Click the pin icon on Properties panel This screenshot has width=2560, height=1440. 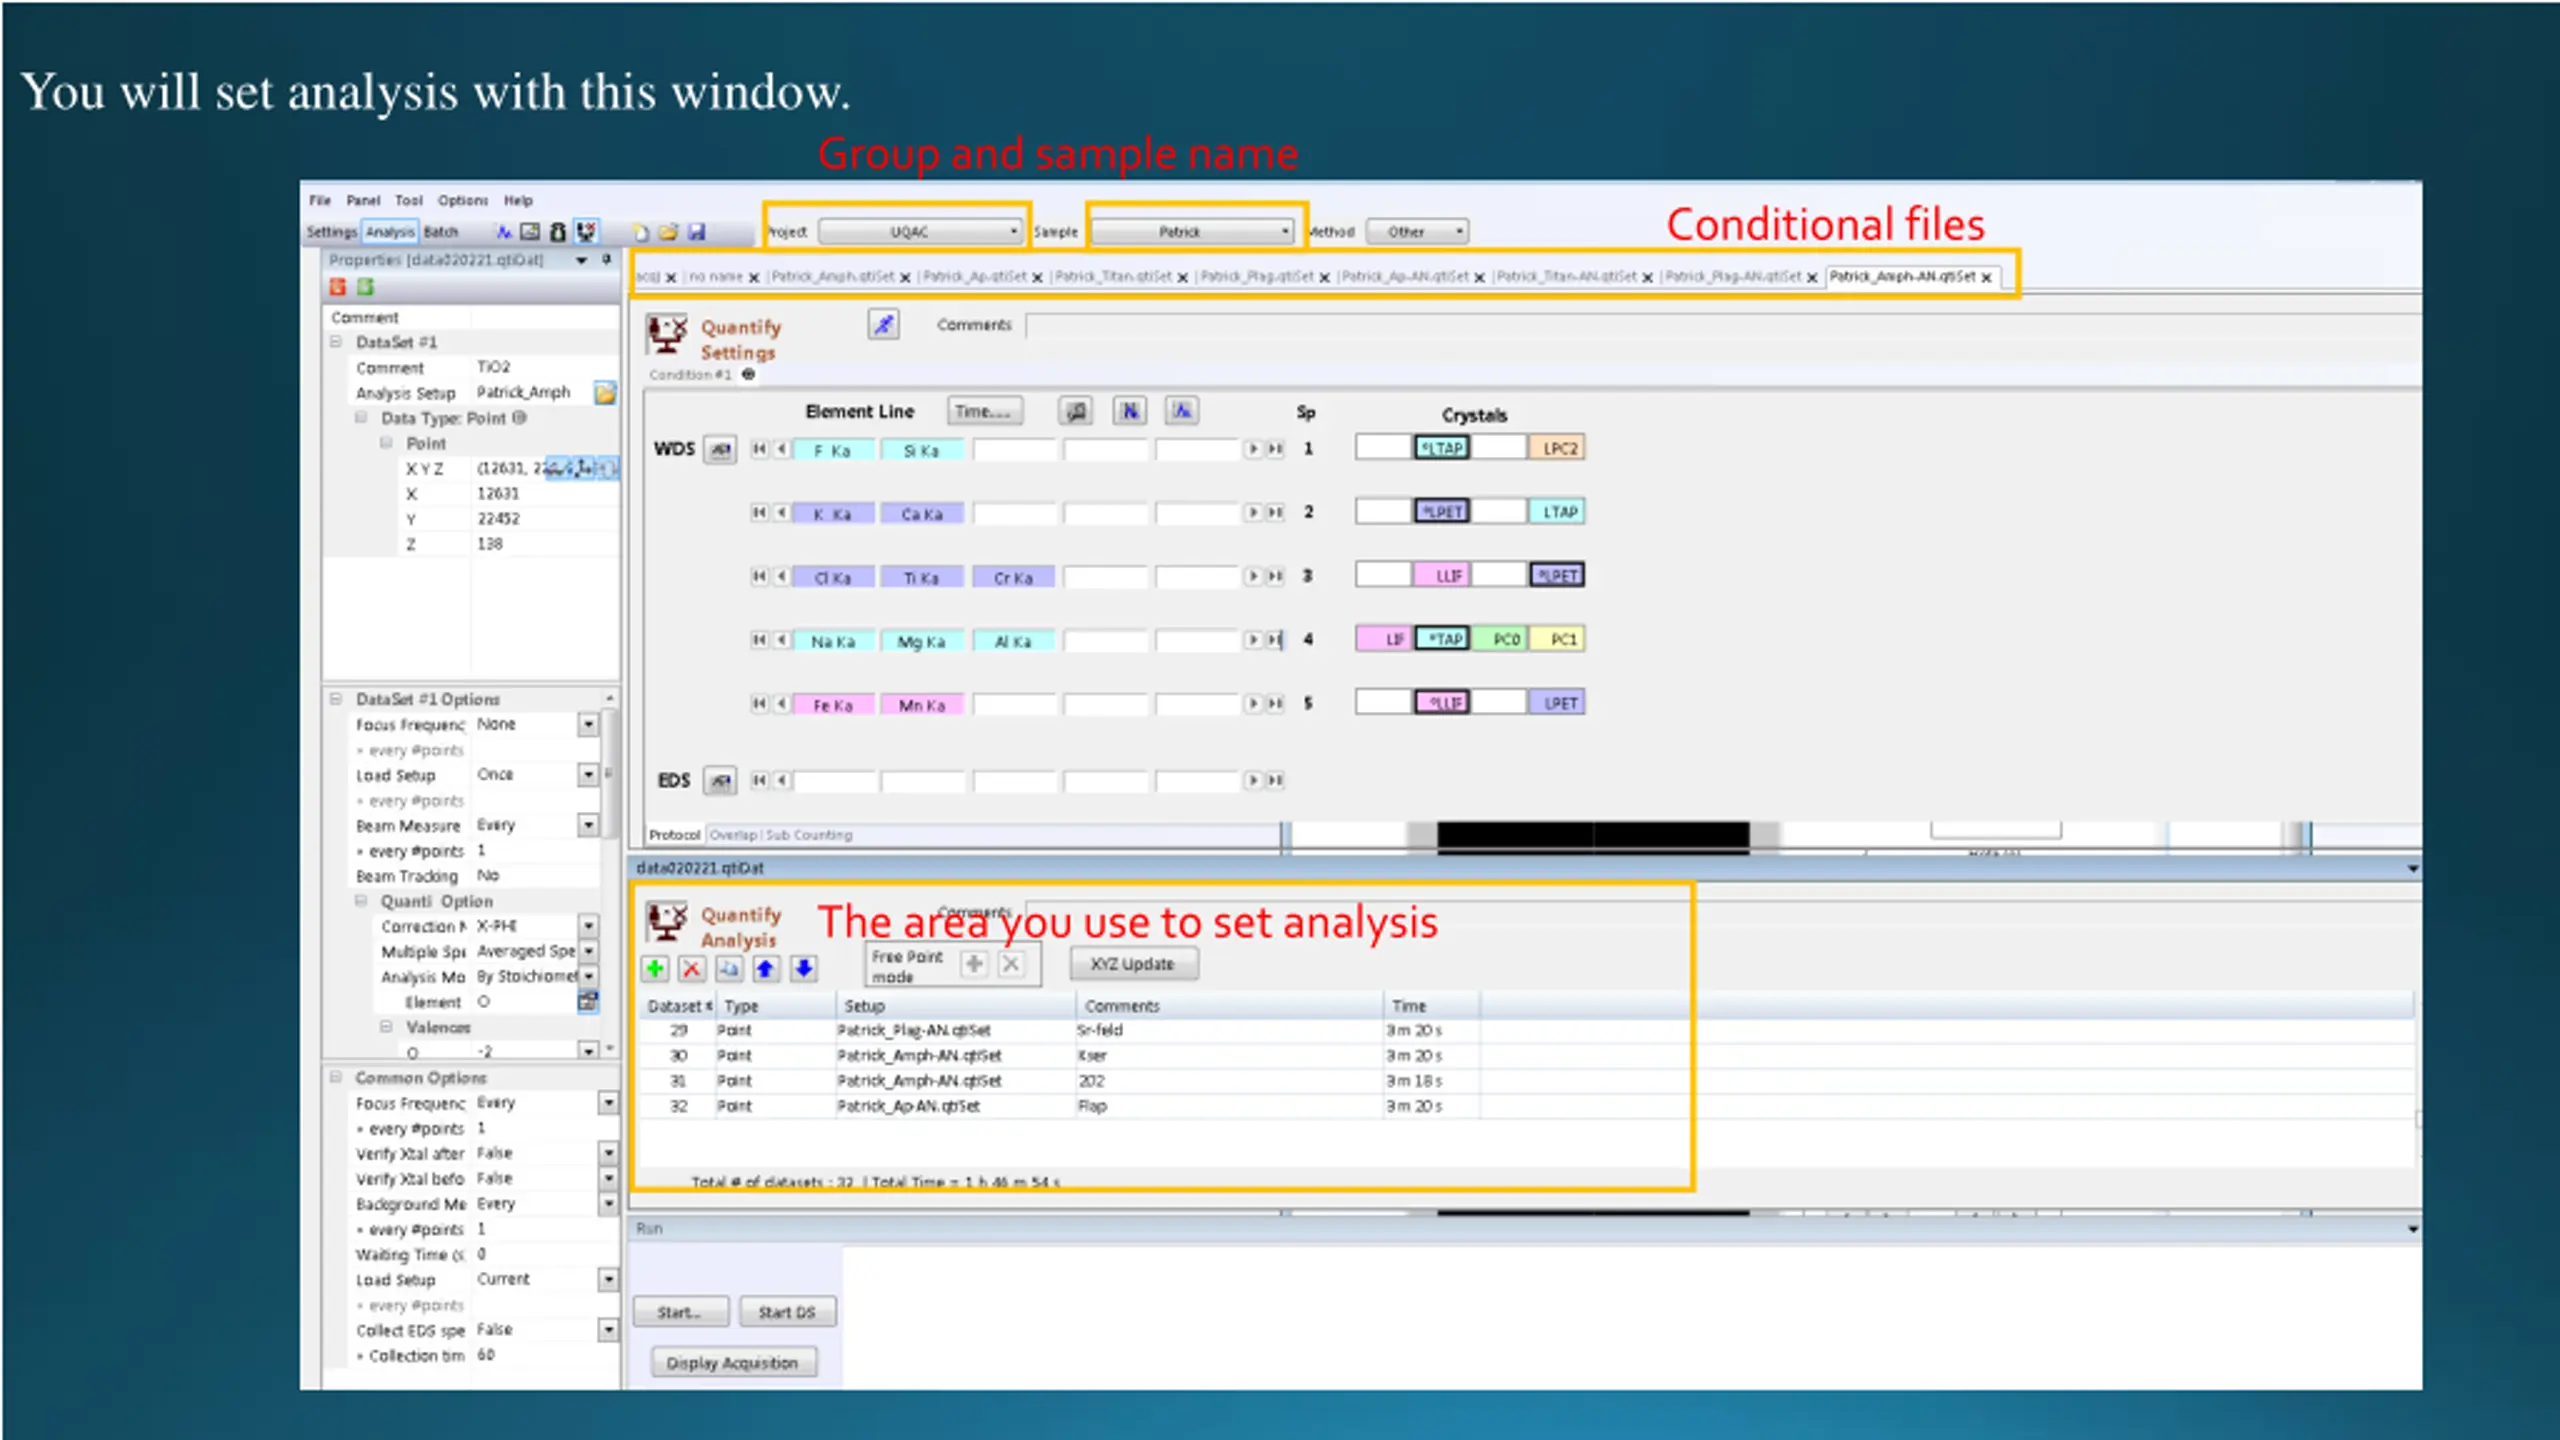pos(606,260)
